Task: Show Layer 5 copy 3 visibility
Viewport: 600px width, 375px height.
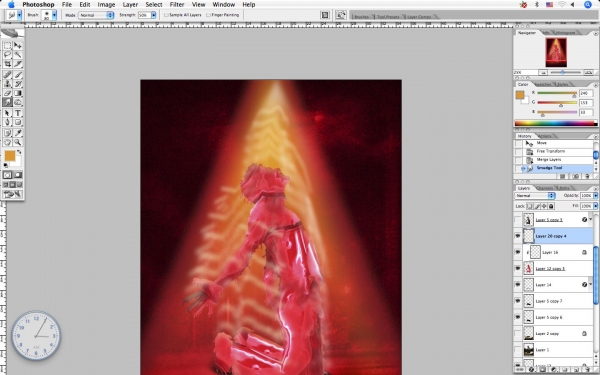Action: tap(518, 220)
